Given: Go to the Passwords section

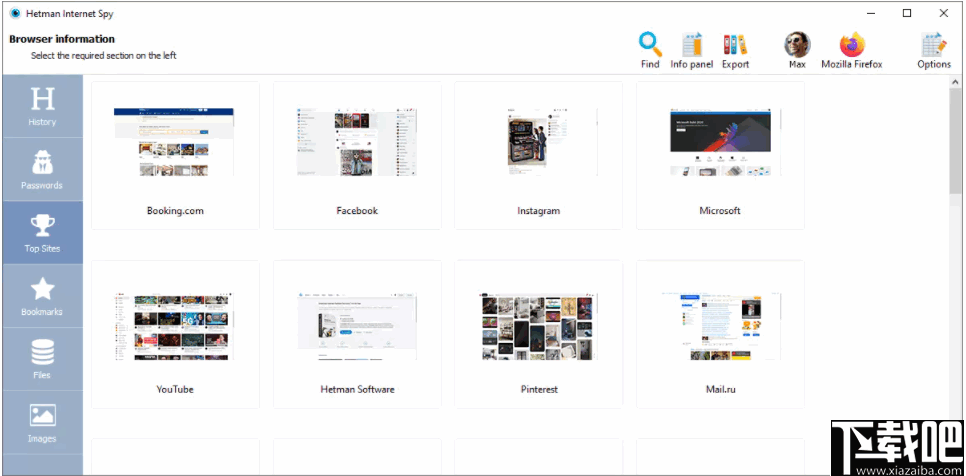Looking at the screenshot, I should 43,169.
